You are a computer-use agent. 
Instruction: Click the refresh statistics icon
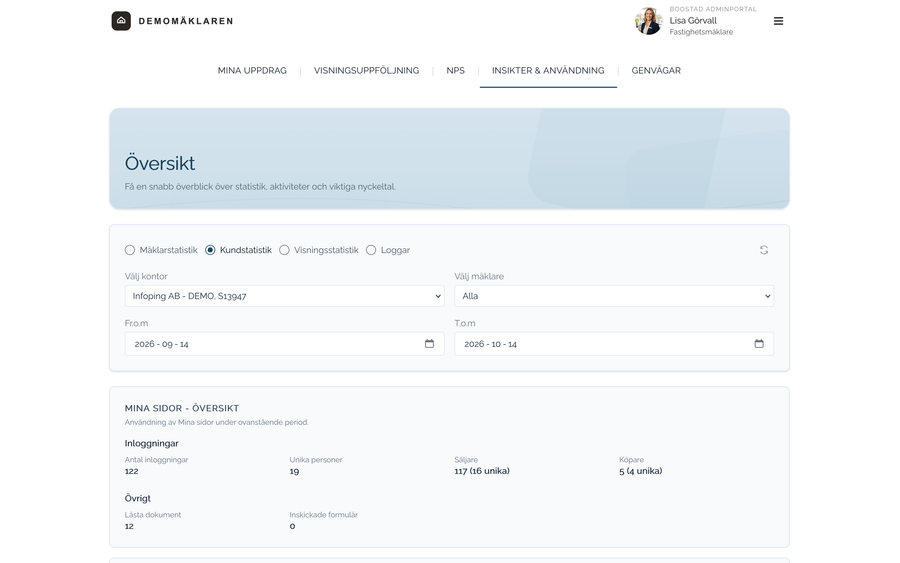point(764,250)
